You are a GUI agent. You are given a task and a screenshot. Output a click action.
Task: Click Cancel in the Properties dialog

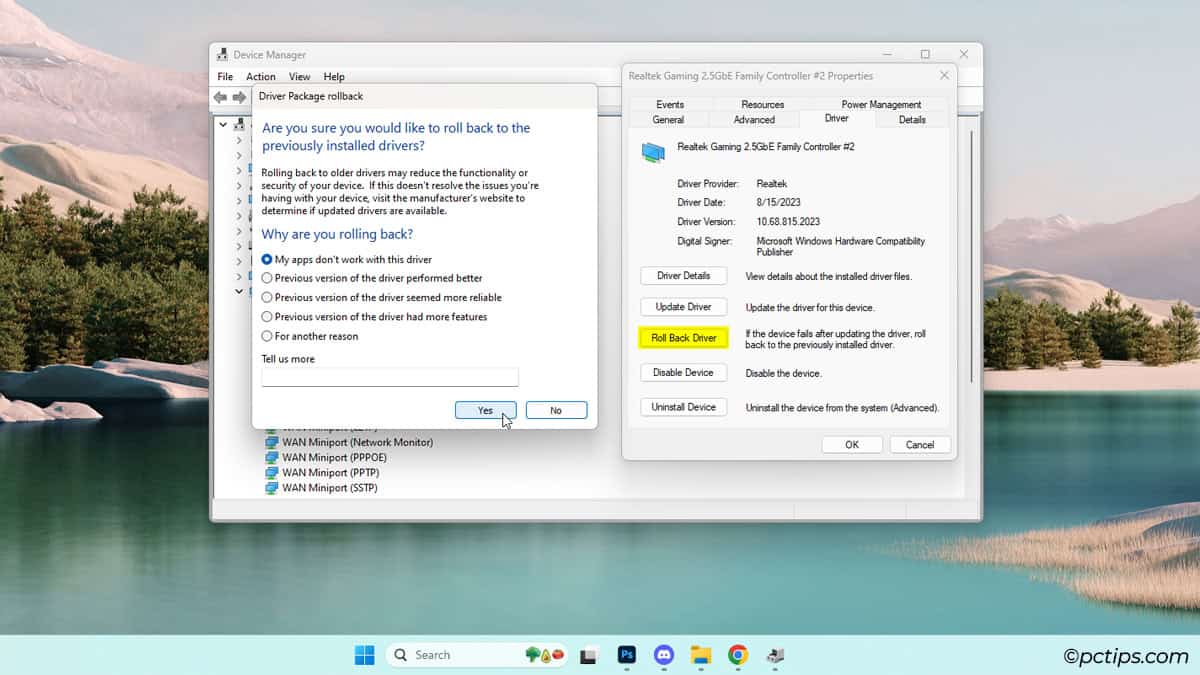[920, 445]
